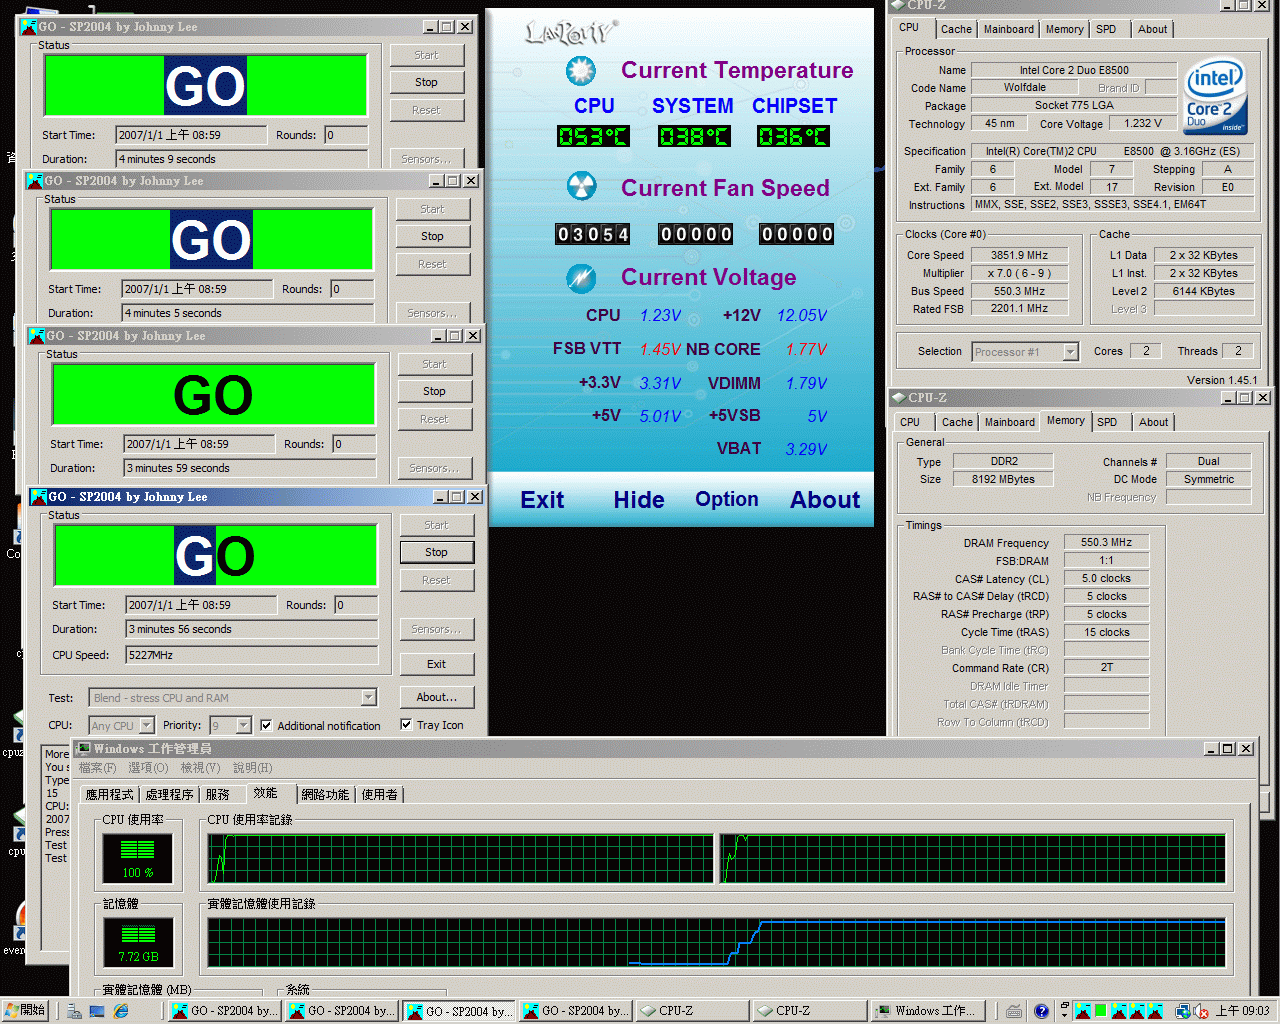Click the Task Manager title bar icon
This screenshot has height=1024, width=1280.
point(84,748)
